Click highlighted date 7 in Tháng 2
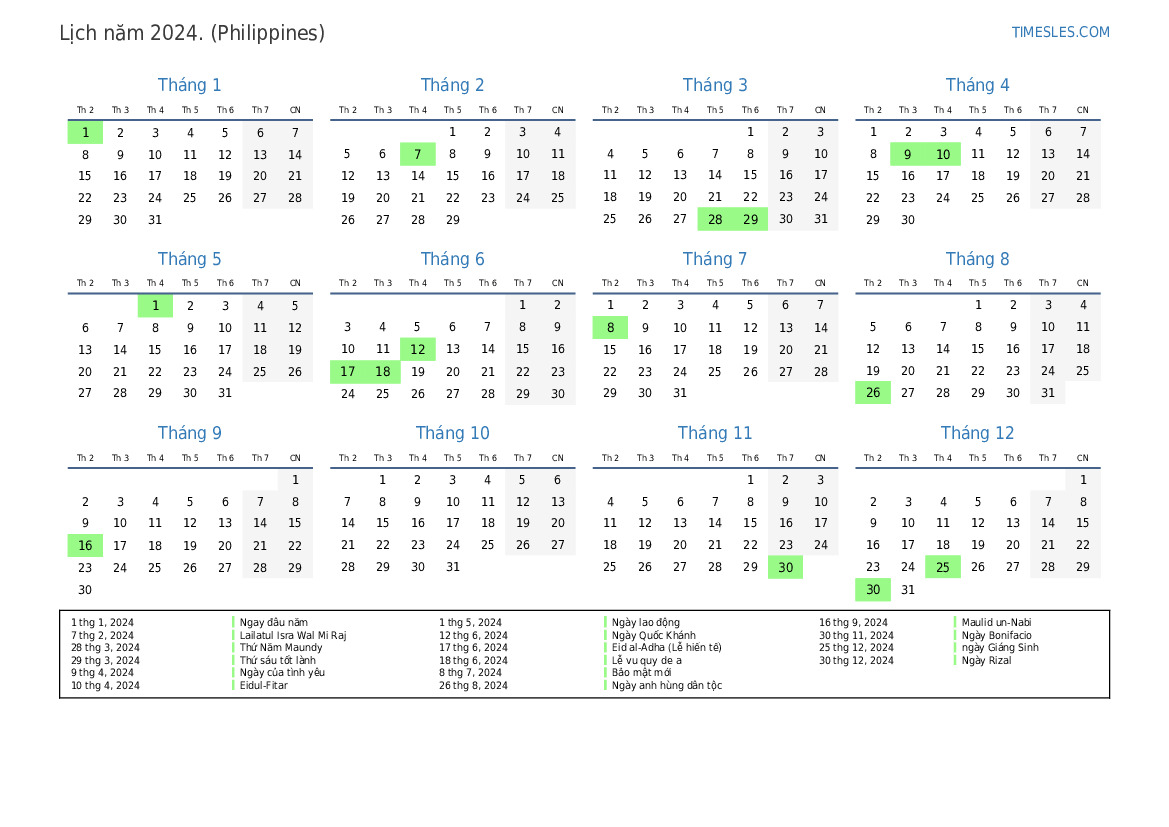The height and width of the screenshot is (827, 1169). point(418,154)
